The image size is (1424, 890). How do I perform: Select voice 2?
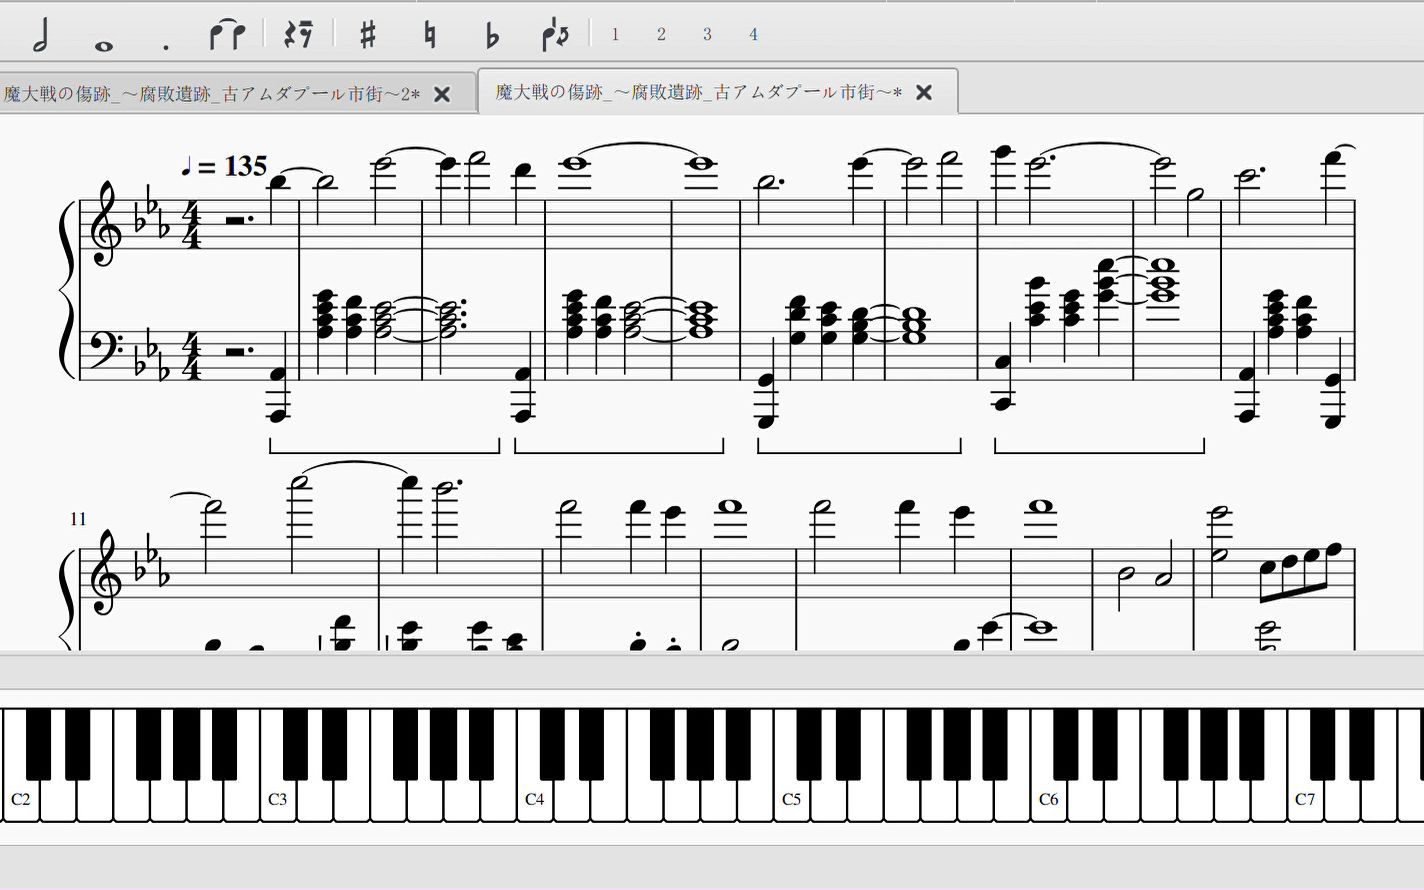coord(661,35)
